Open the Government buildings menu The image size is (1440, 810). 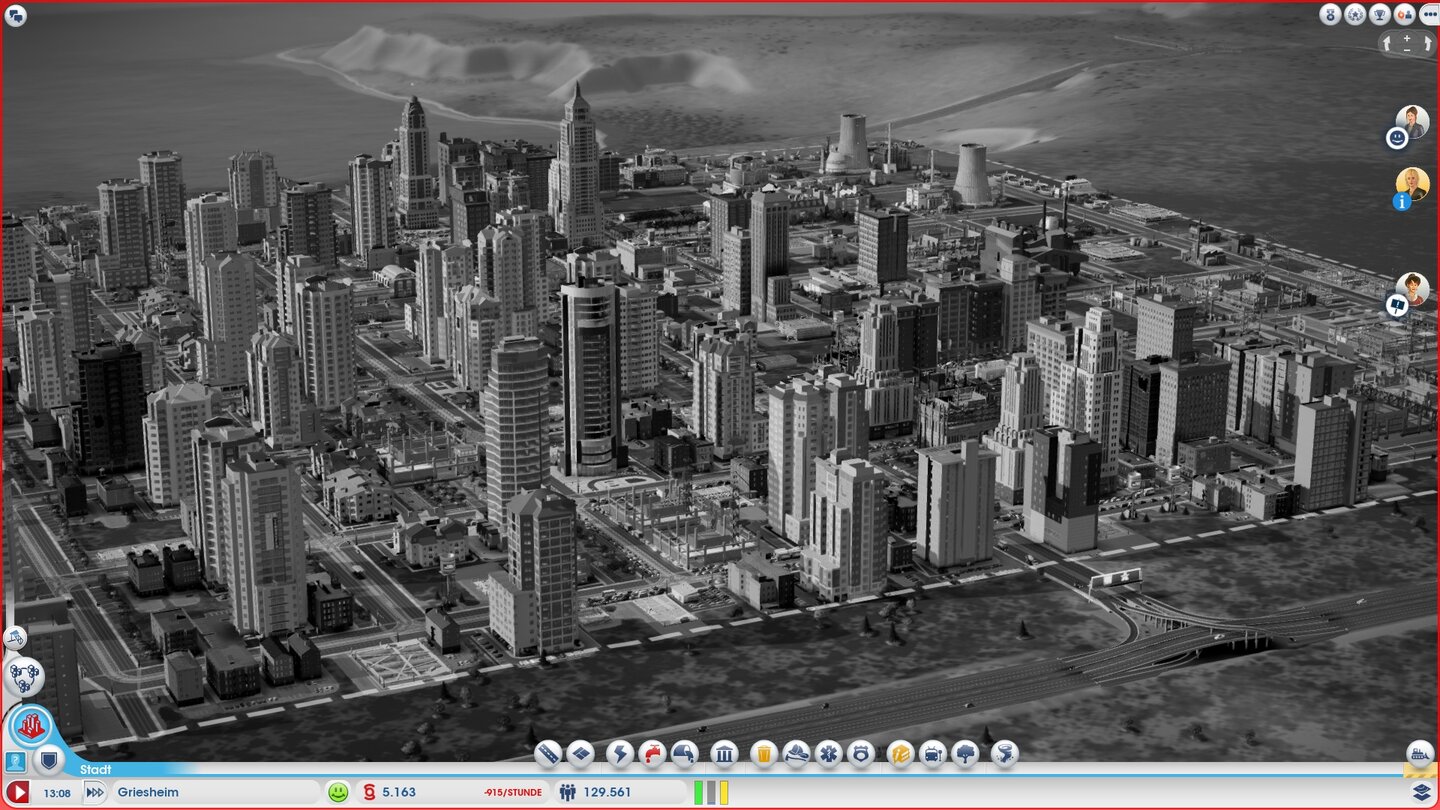click(x=724, y=753)
